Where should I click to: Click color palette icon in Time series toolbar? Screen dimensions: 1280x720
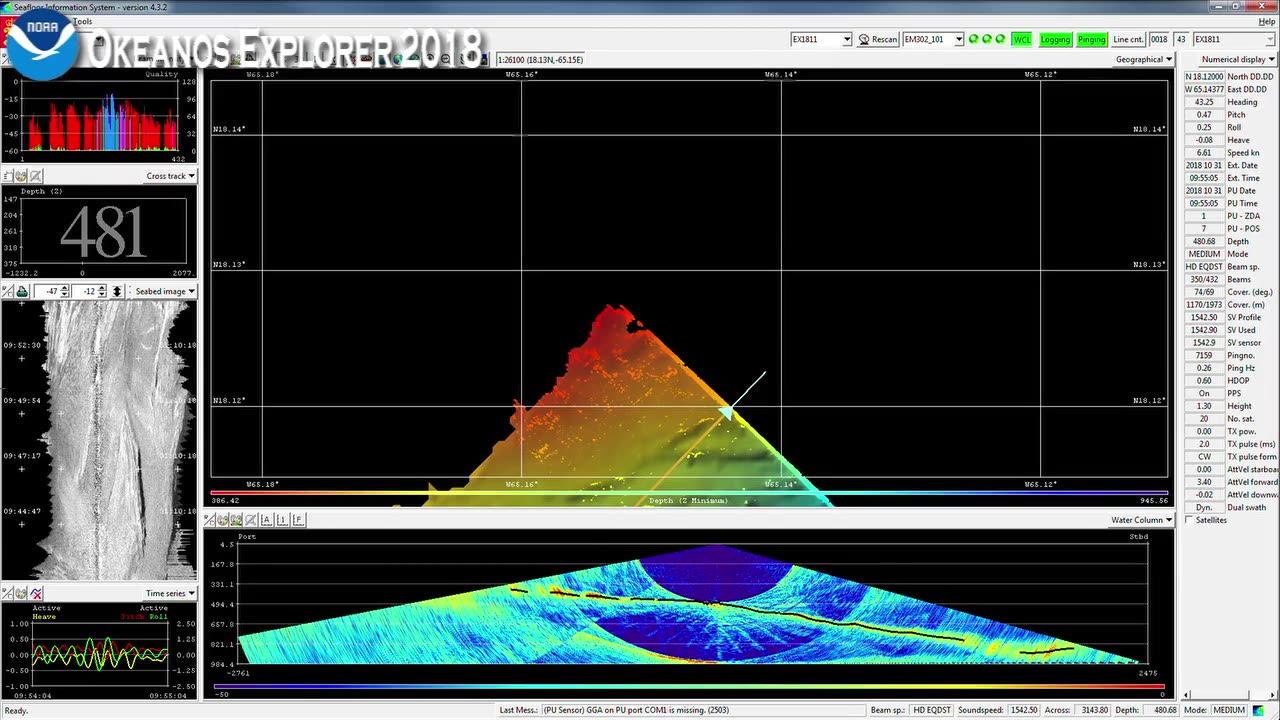click(x=21, y=593)
